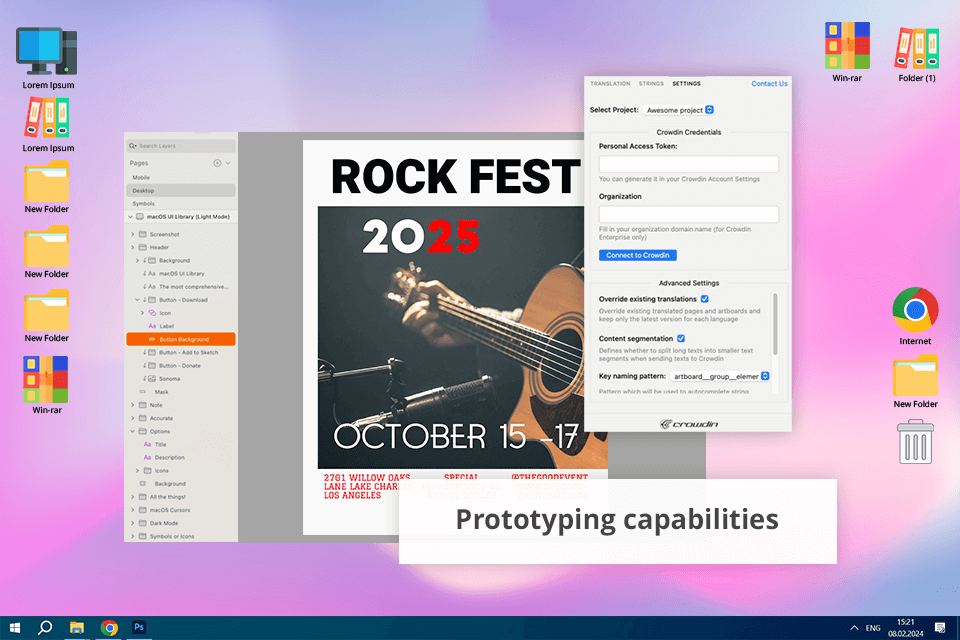Open the taskbar clock showing 15:21
The width and height of the screenshot is (960, 640).
click(906, 628)
